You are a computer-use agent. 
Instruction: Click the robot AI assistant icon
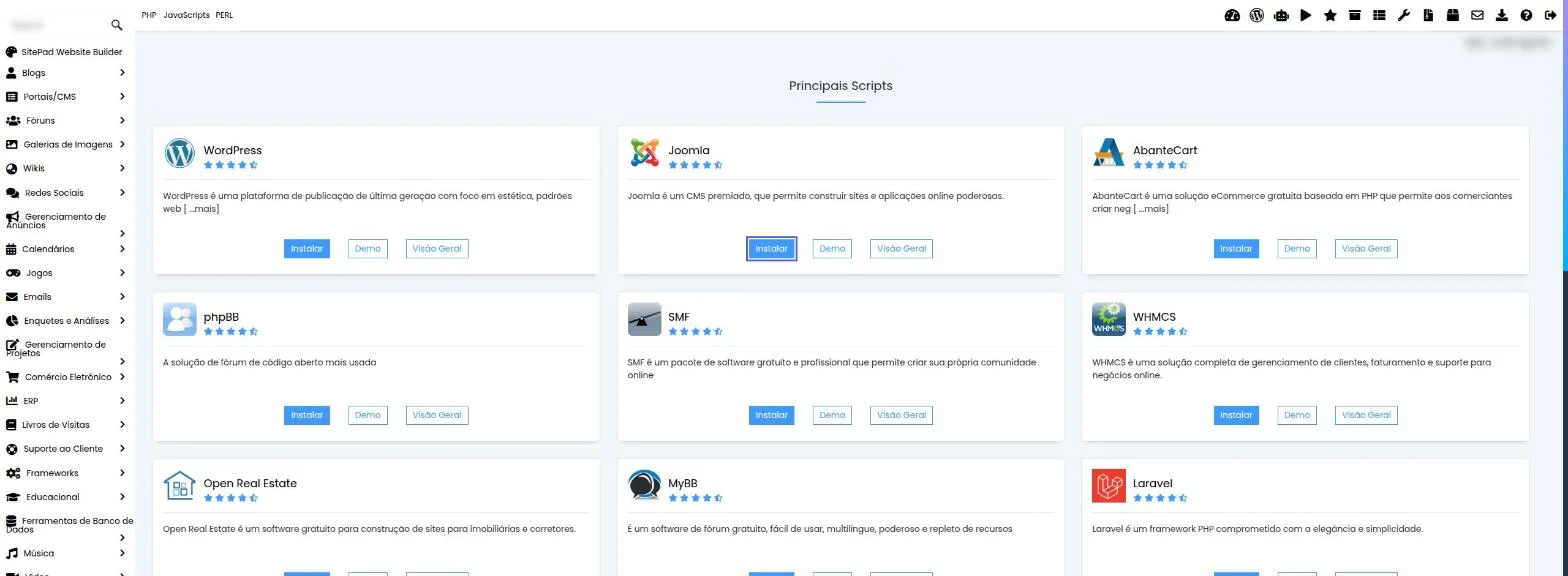tap(1281, 15)
